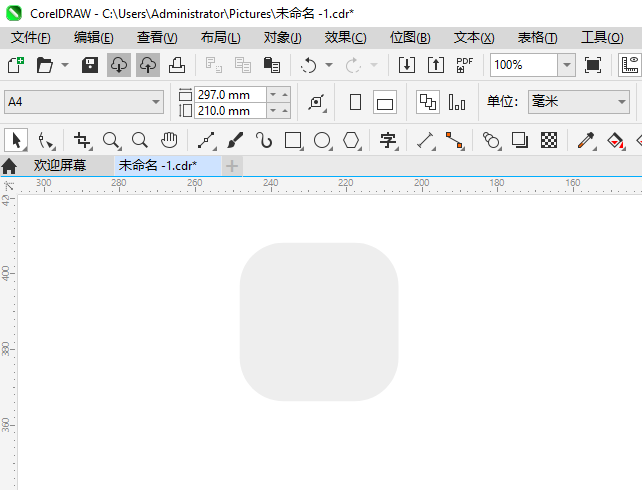Undo the last action

tap(309, 65)
